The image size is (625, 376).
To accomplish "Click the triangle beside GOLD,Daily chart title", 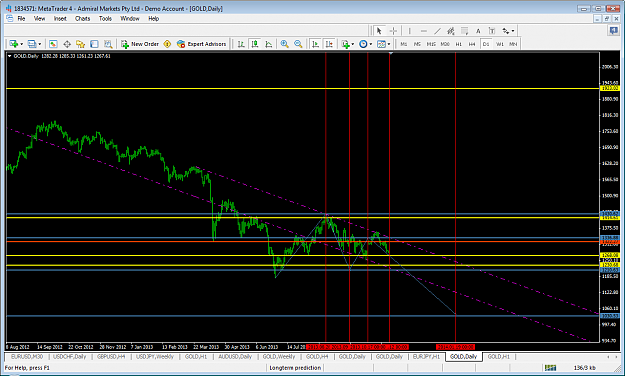I will pos(10,56).
